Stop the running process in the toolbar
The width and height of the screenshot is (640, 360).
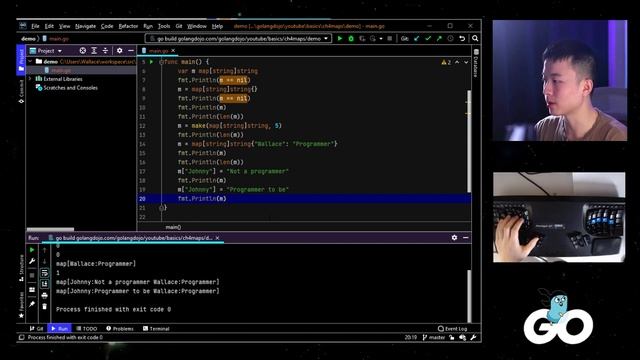point(390,38)
